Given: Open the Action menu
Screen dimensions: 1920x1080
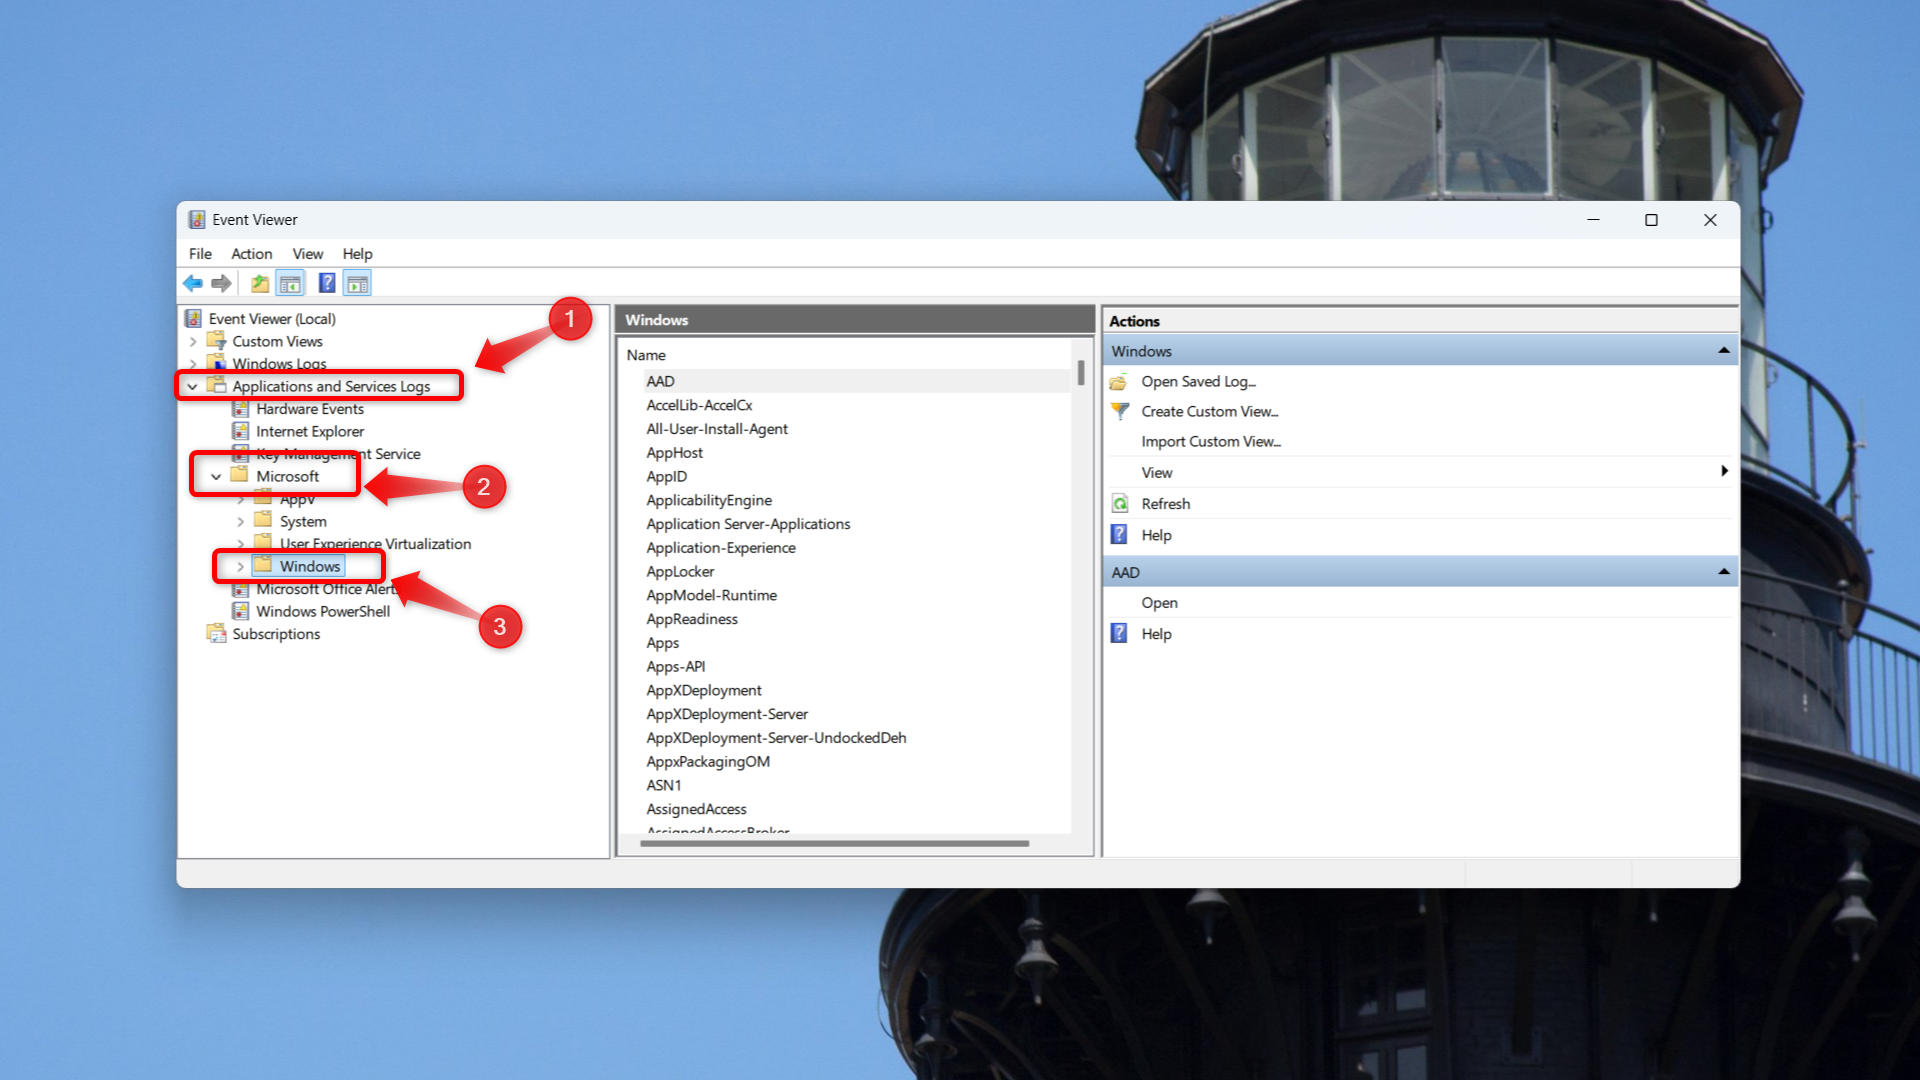Looking at the screenshot, I should pos(251,254).
